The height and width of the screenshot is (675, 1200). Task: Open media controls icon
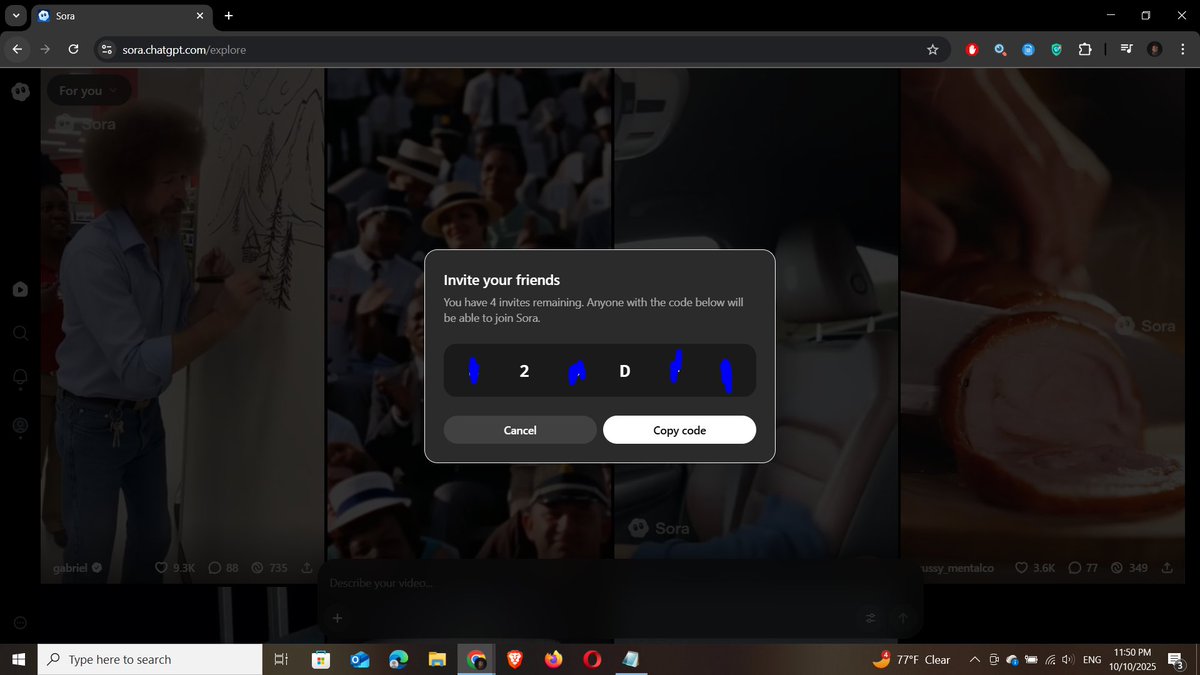point(1127,49)
